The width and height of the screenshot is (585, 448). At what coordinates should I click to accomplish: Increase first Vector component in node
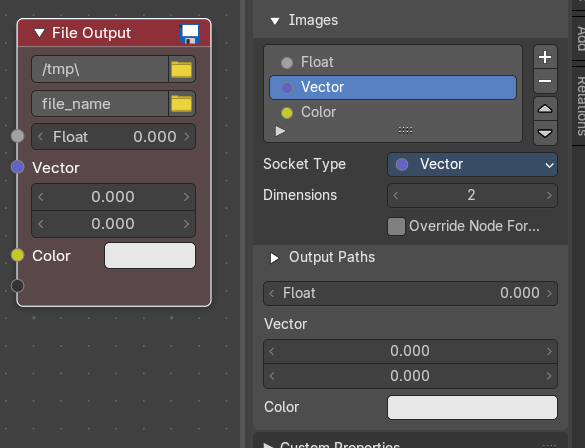click(187, 197)
